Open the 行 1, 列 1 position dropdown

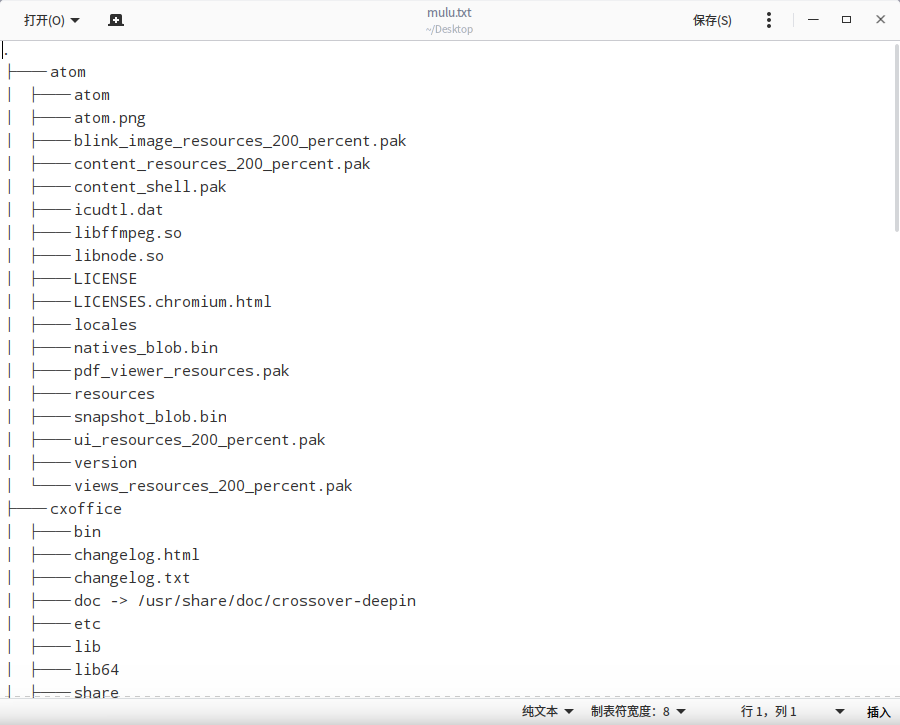pos(792,712)
